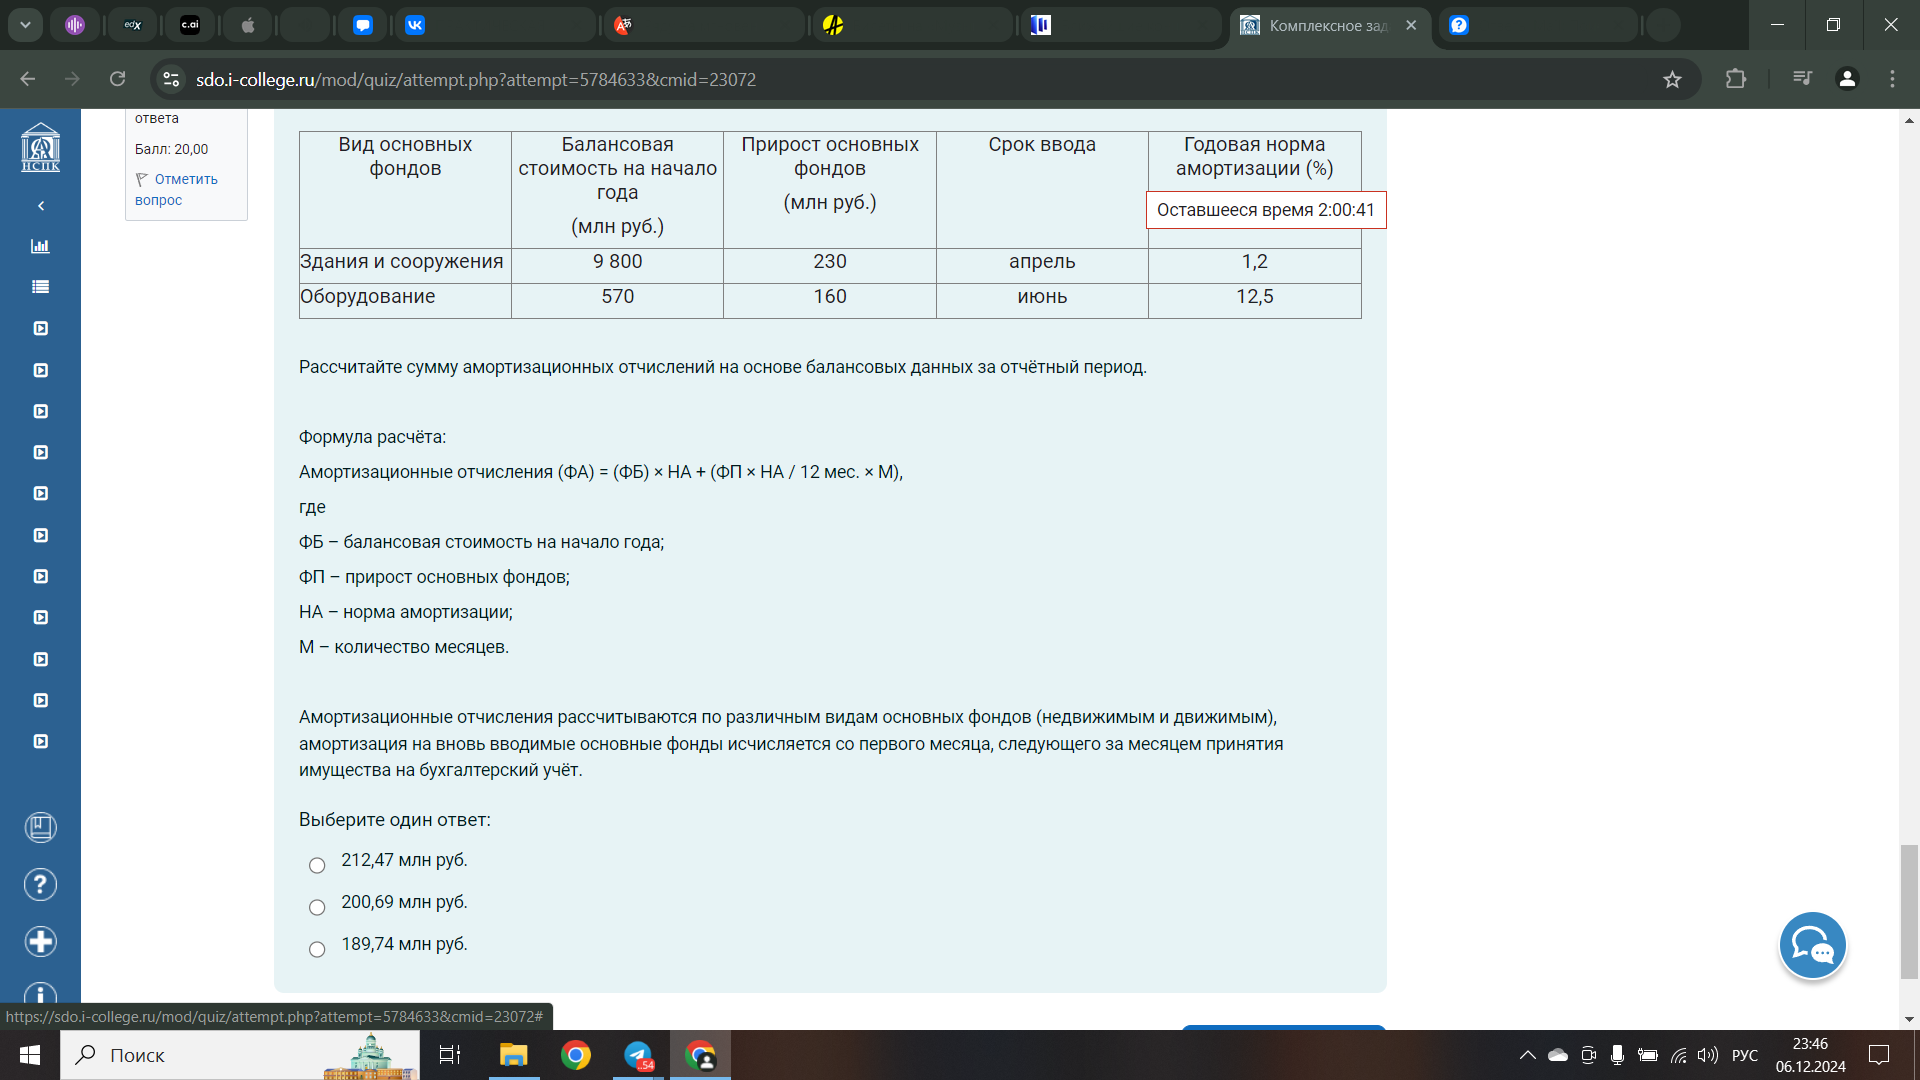Open the book library sidebar icon

40,827
